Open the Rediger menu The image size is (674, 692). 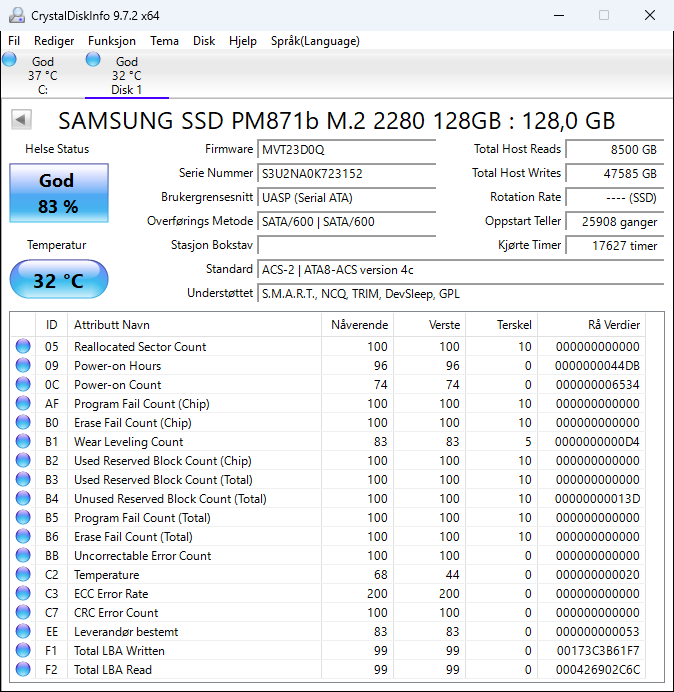(54, 41)
